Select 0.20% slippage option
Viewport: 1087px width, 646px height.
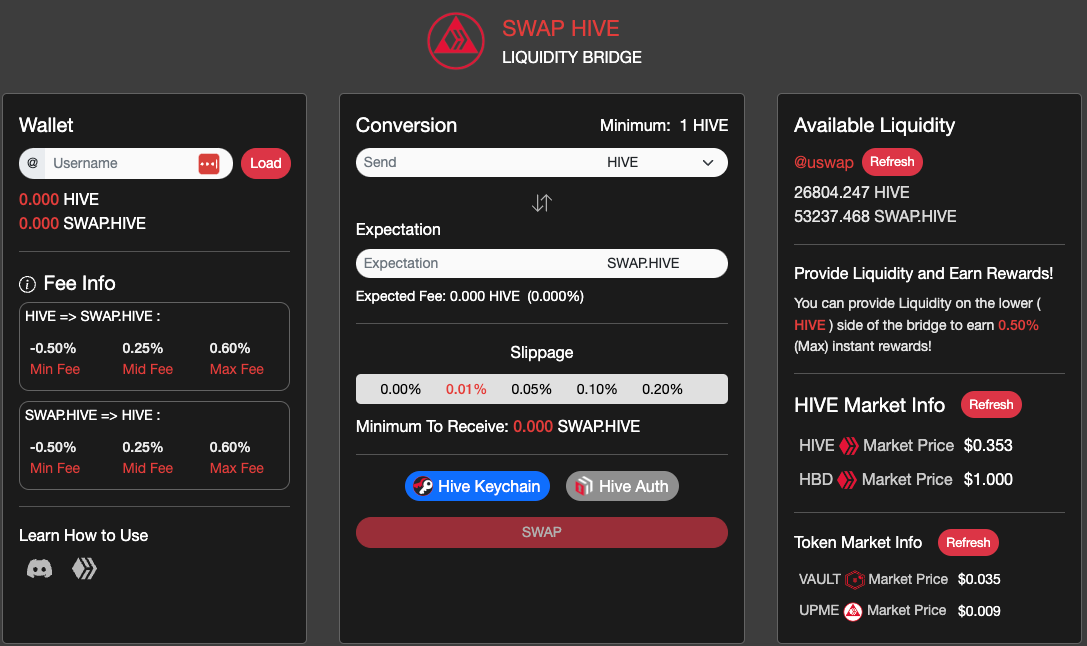662,390
